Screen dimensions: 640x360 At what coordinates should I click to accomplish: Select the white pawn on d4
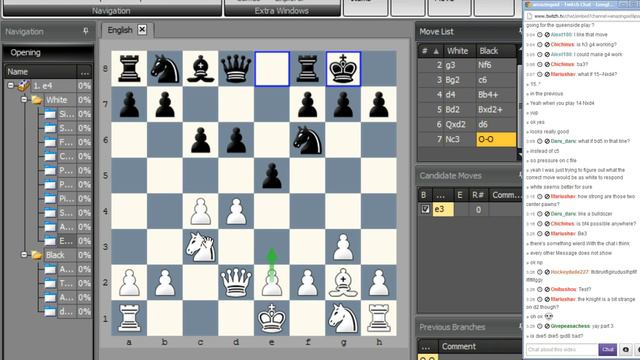[x=236, y=211]
